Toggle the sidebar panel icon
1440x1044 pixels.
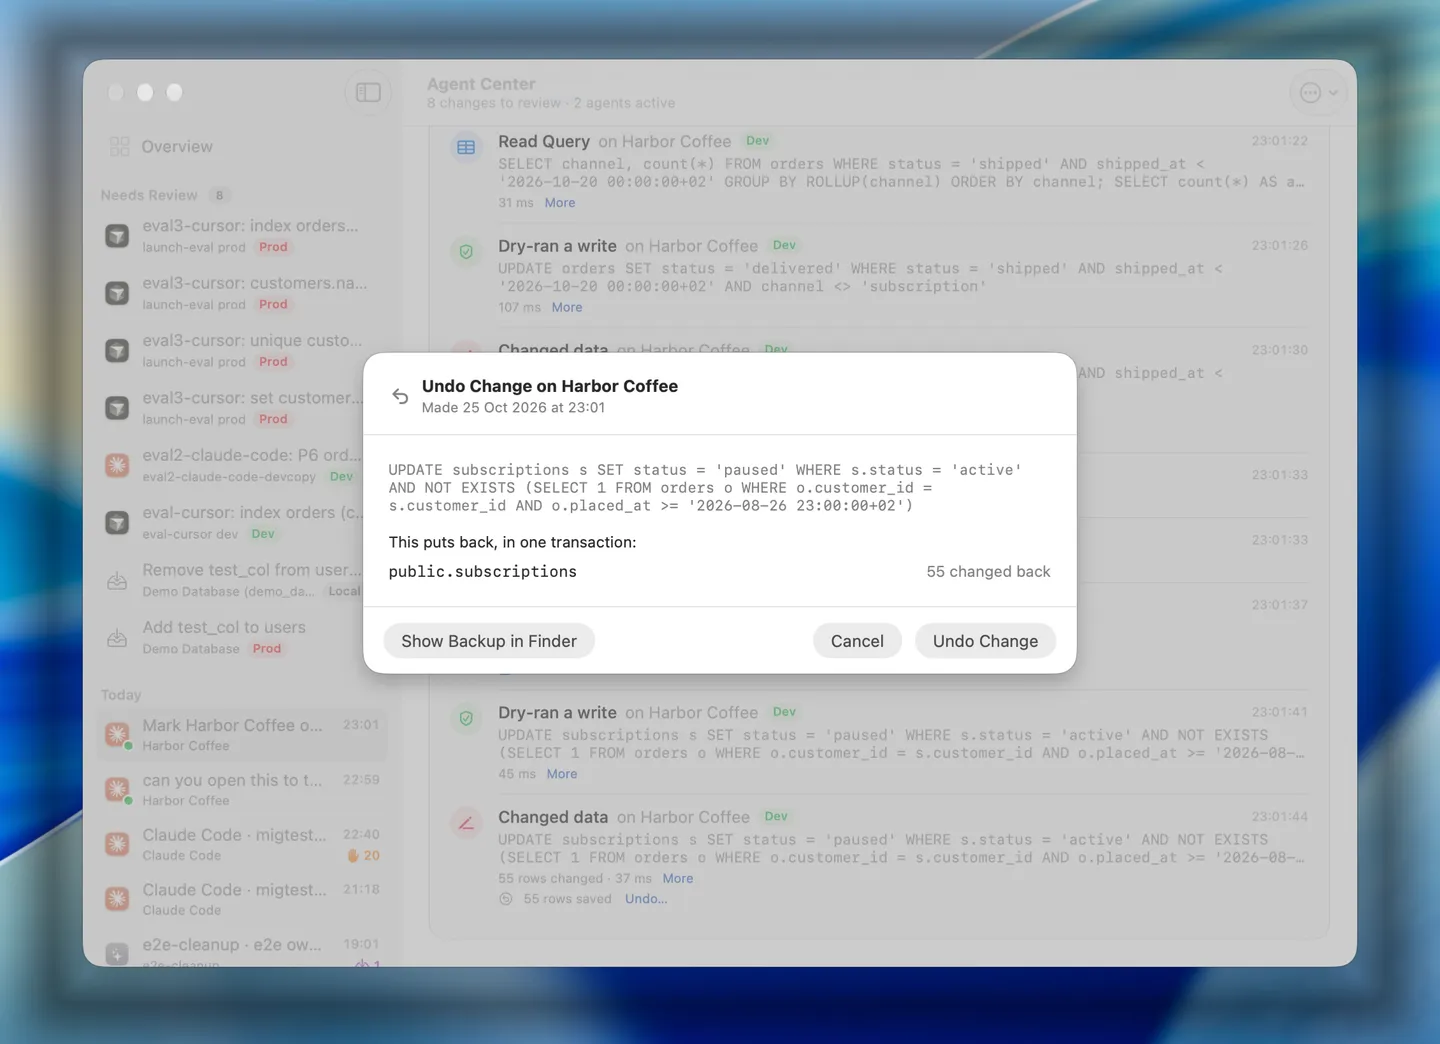pyautogui.click(x=368, y=92)
